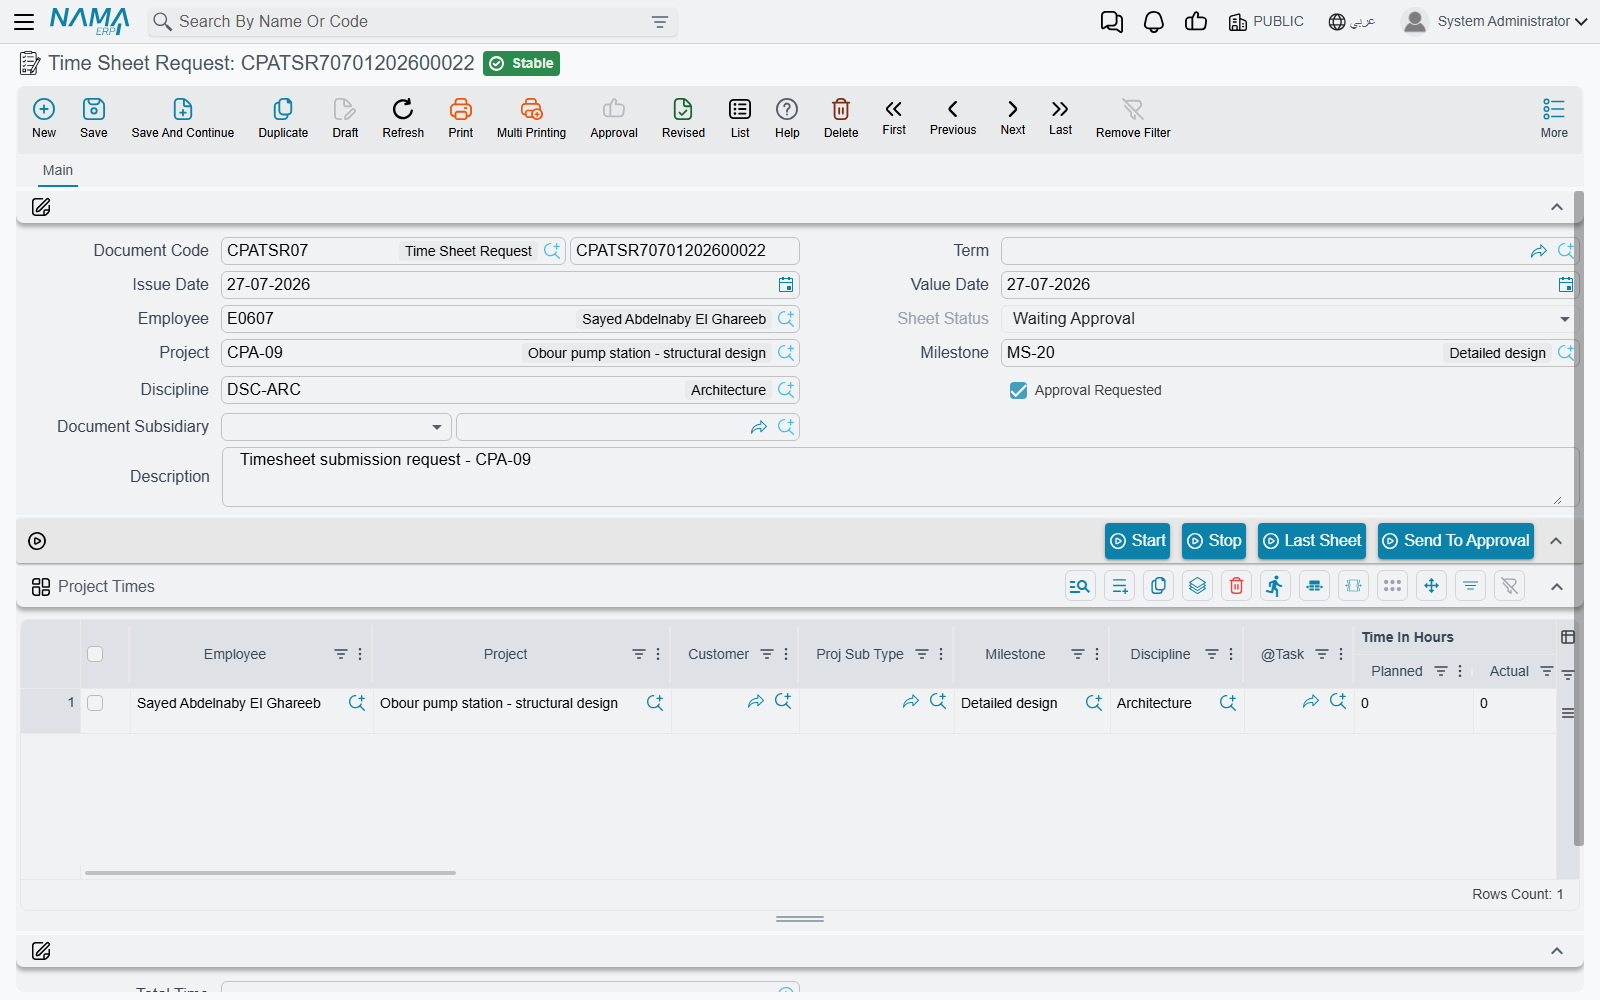Switch to the Main tab

tap(58, 170)
